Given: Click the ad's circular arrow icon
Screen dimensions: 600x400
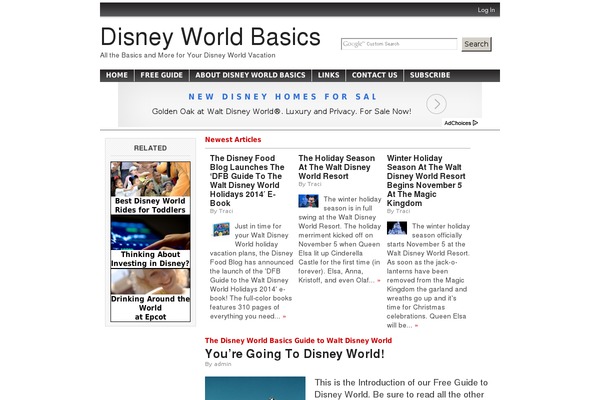Looking at the screenshot, I should pyautogui.click(x=436, y=104).
